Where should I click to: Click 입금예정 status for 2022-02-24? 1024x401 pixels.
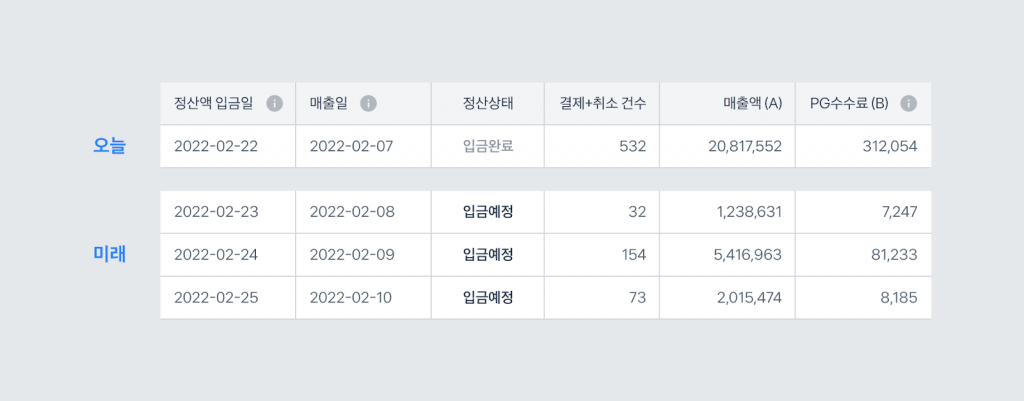pos(488,255)
